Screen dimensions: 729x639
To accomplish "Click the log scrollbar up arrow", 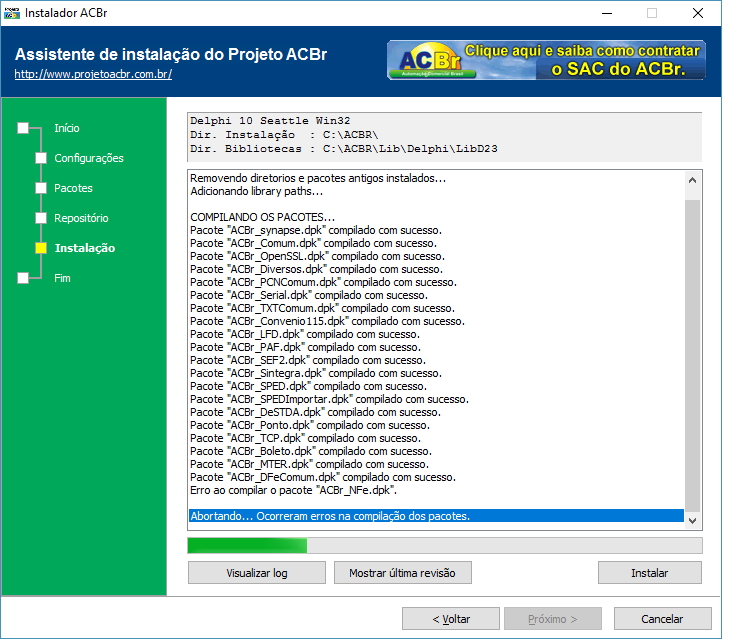I will tap(692, 180).
